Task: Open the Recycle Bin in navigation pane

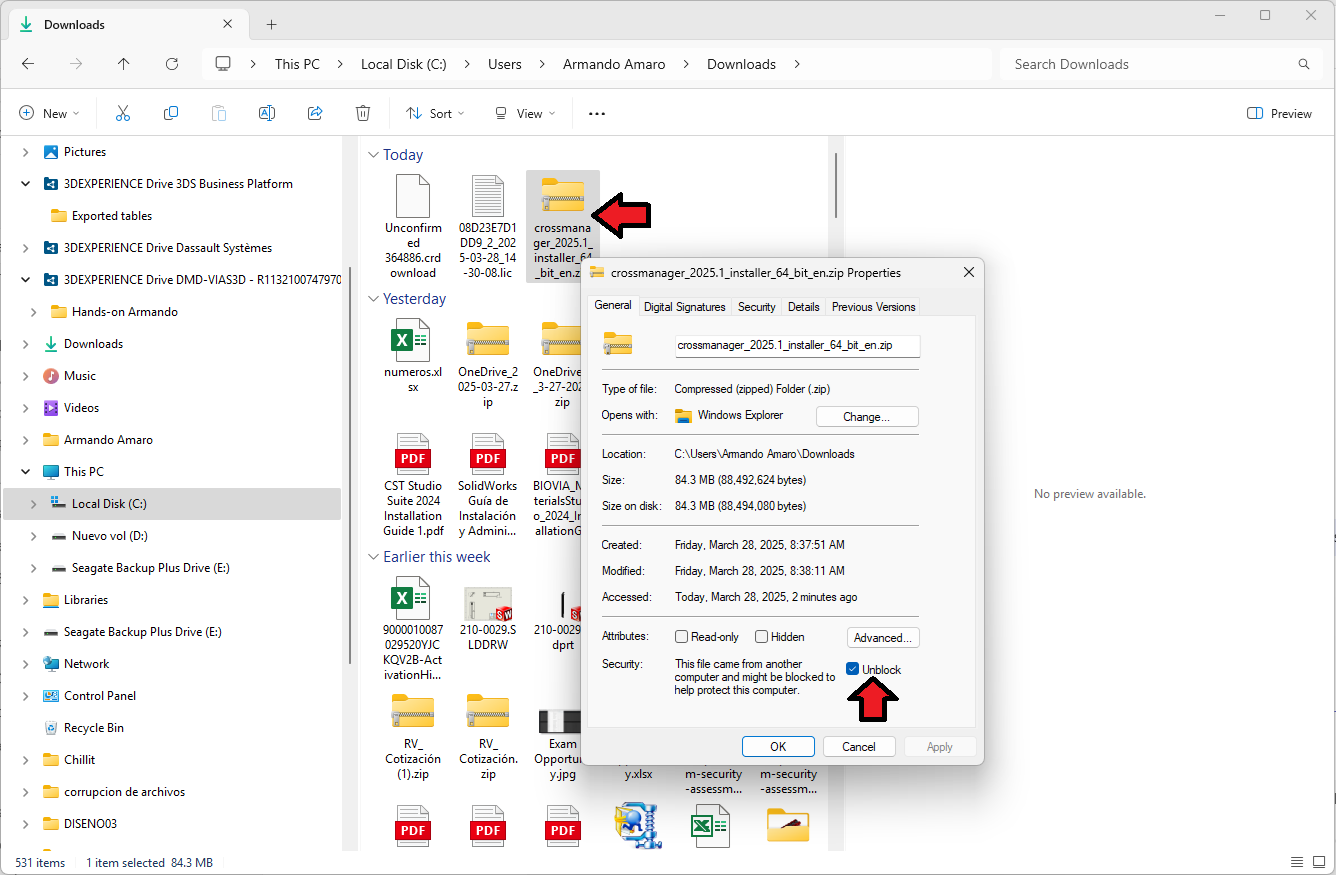Action: [94, 728]
